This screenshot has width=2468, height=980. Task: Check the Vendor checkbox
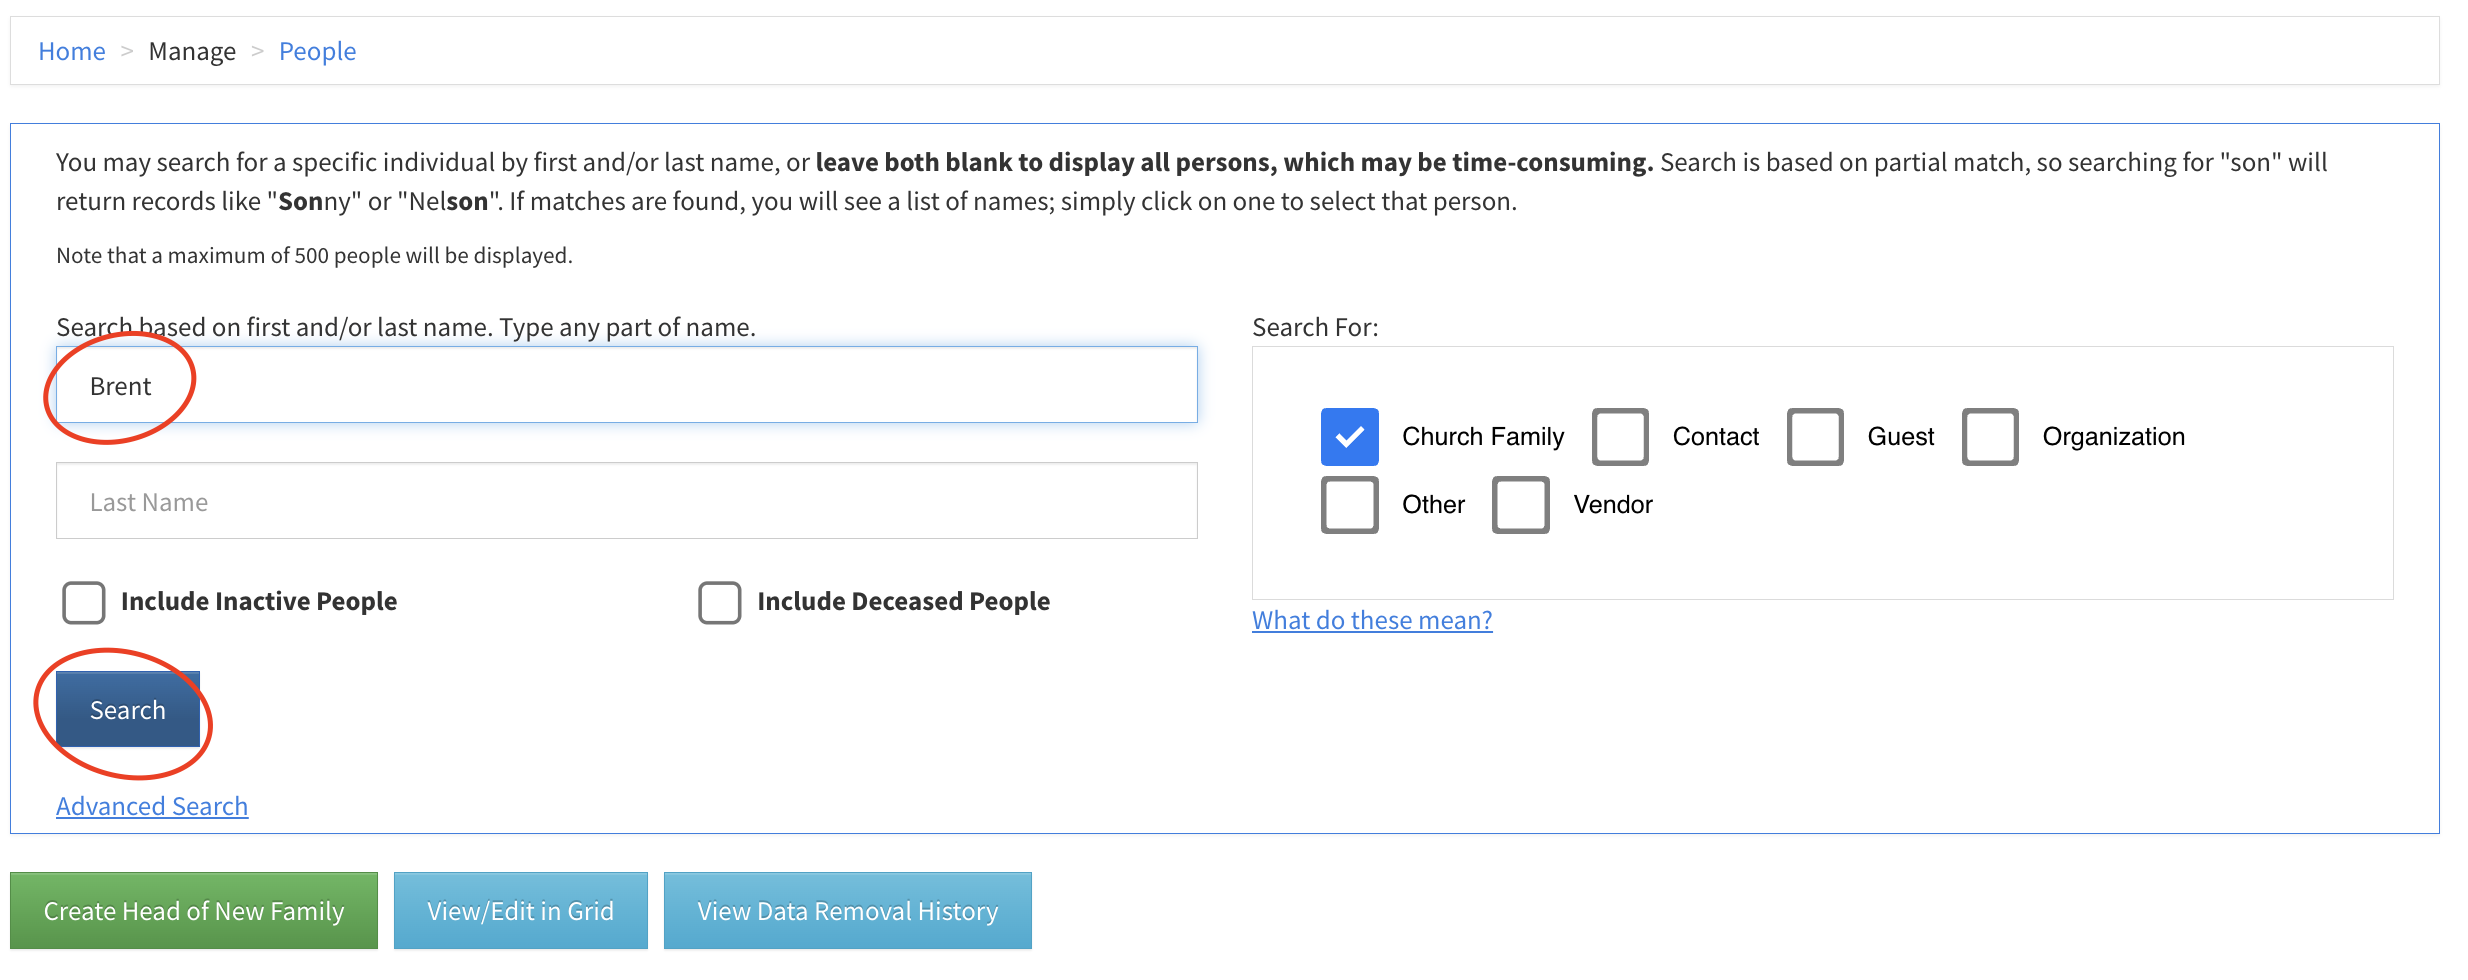pos(1520,505)
